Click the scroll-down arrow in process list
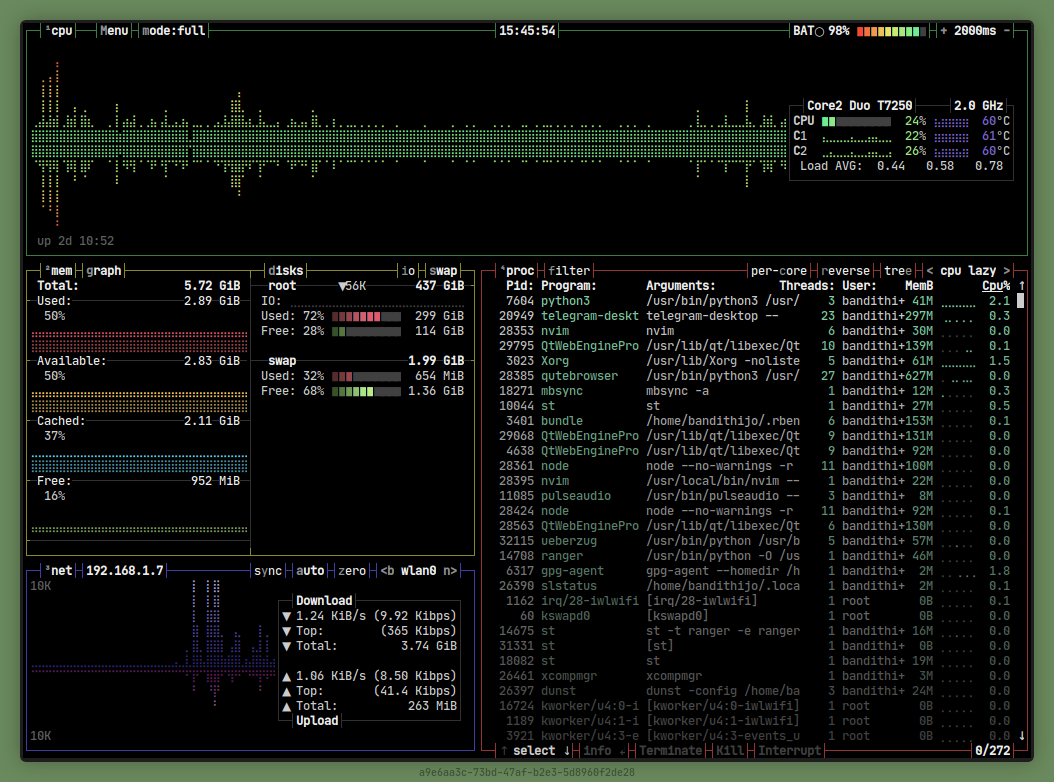Viewport: 1054px width, 782px height. [x=1021, y=736]
